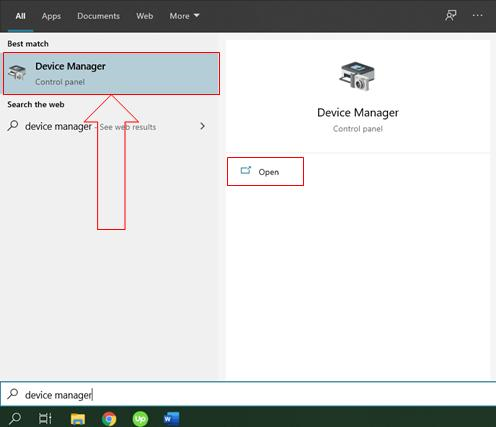Expand web result chevron arrow

[x=202, y=126]
